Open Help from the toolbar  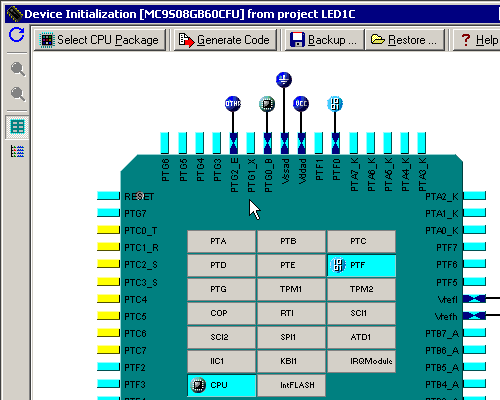click(477, 40)
